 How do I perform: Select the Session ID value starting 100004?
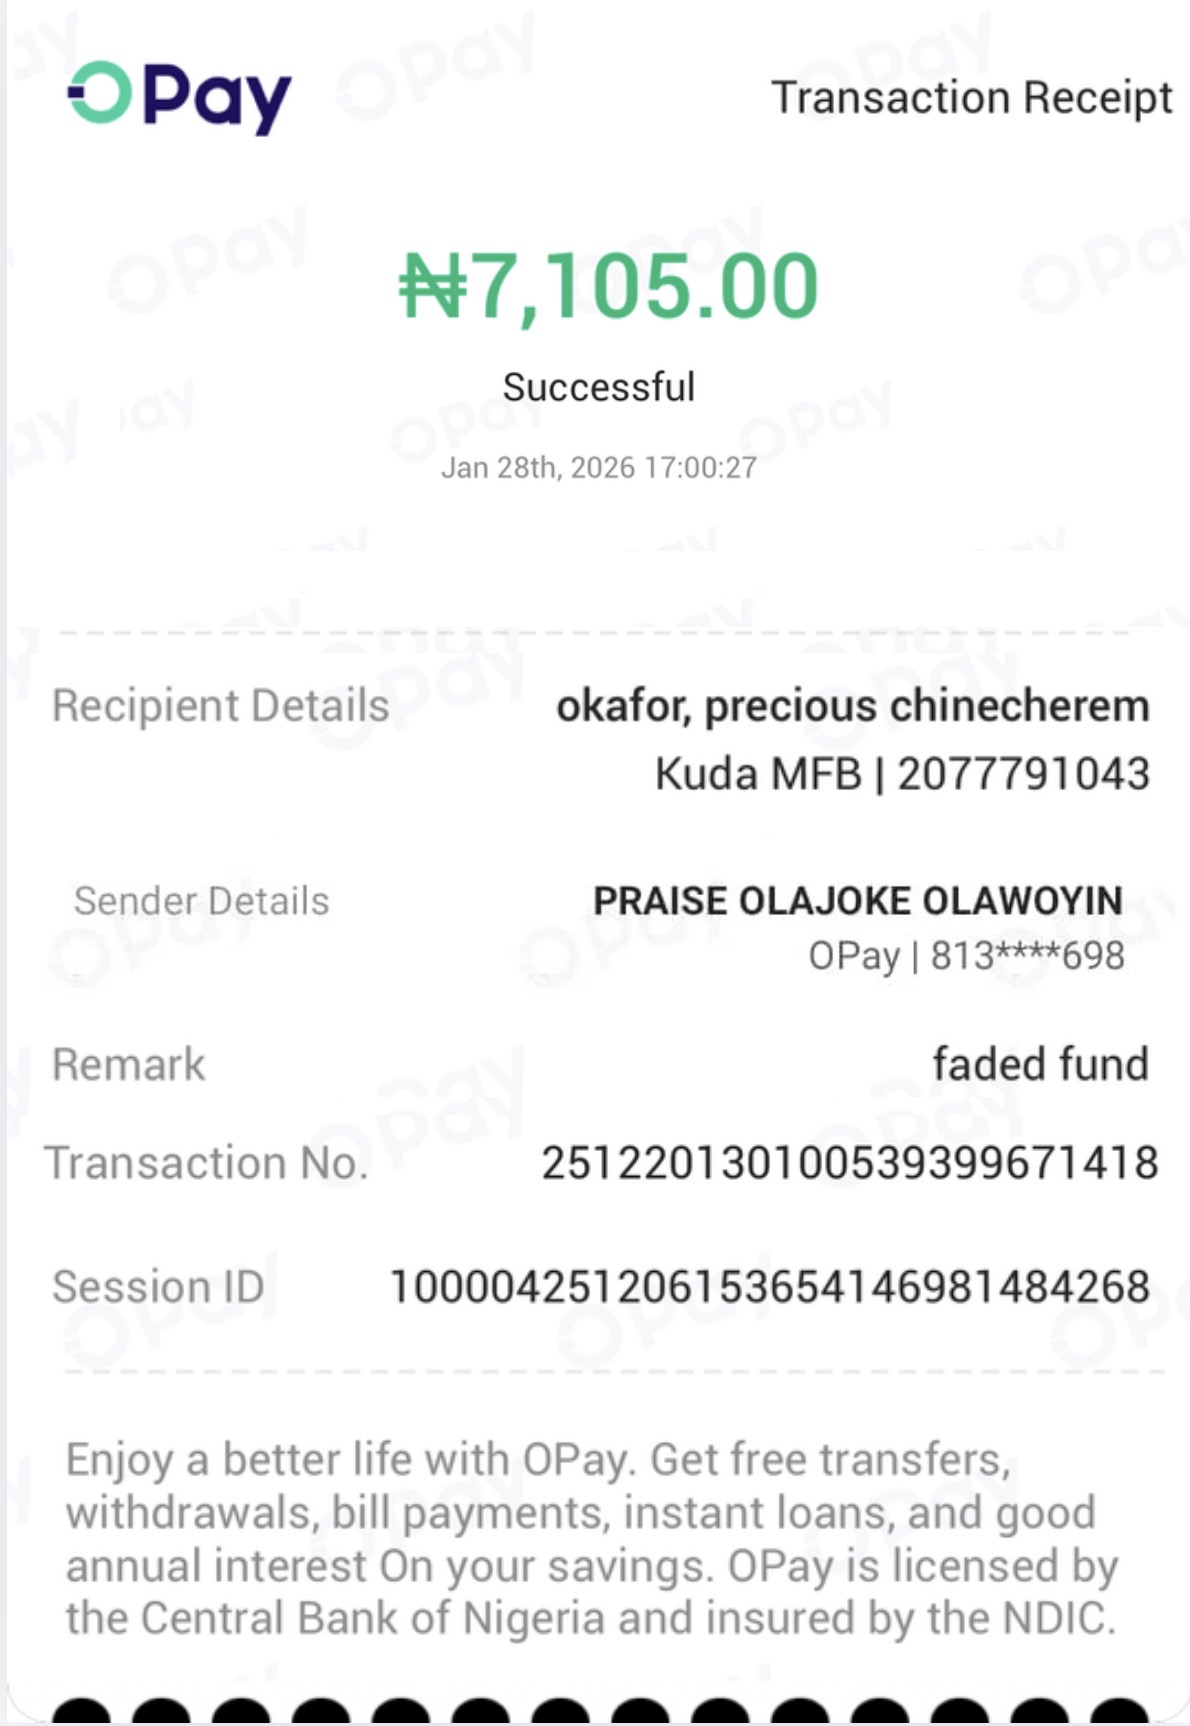pos(769,1287)
